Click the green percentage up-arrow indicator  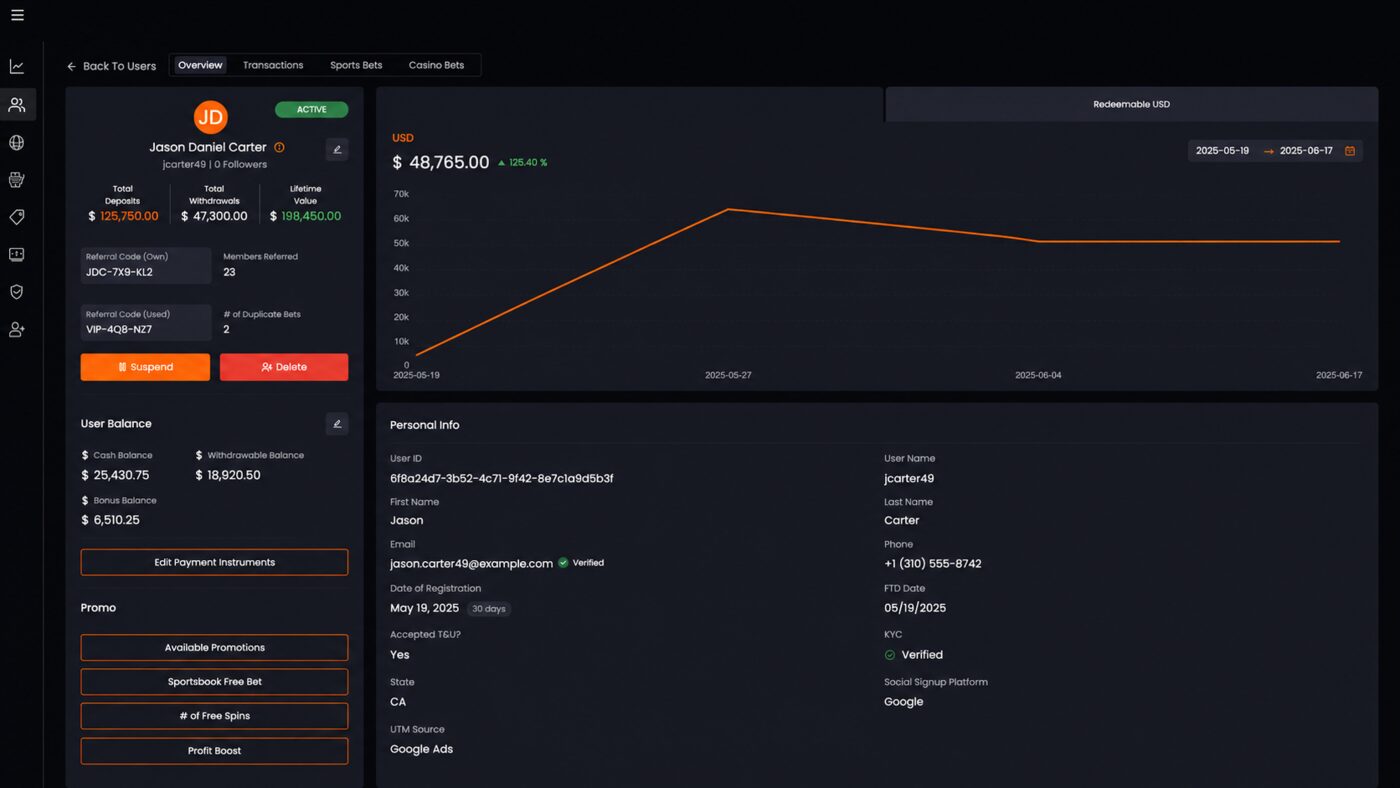(502, 163)
